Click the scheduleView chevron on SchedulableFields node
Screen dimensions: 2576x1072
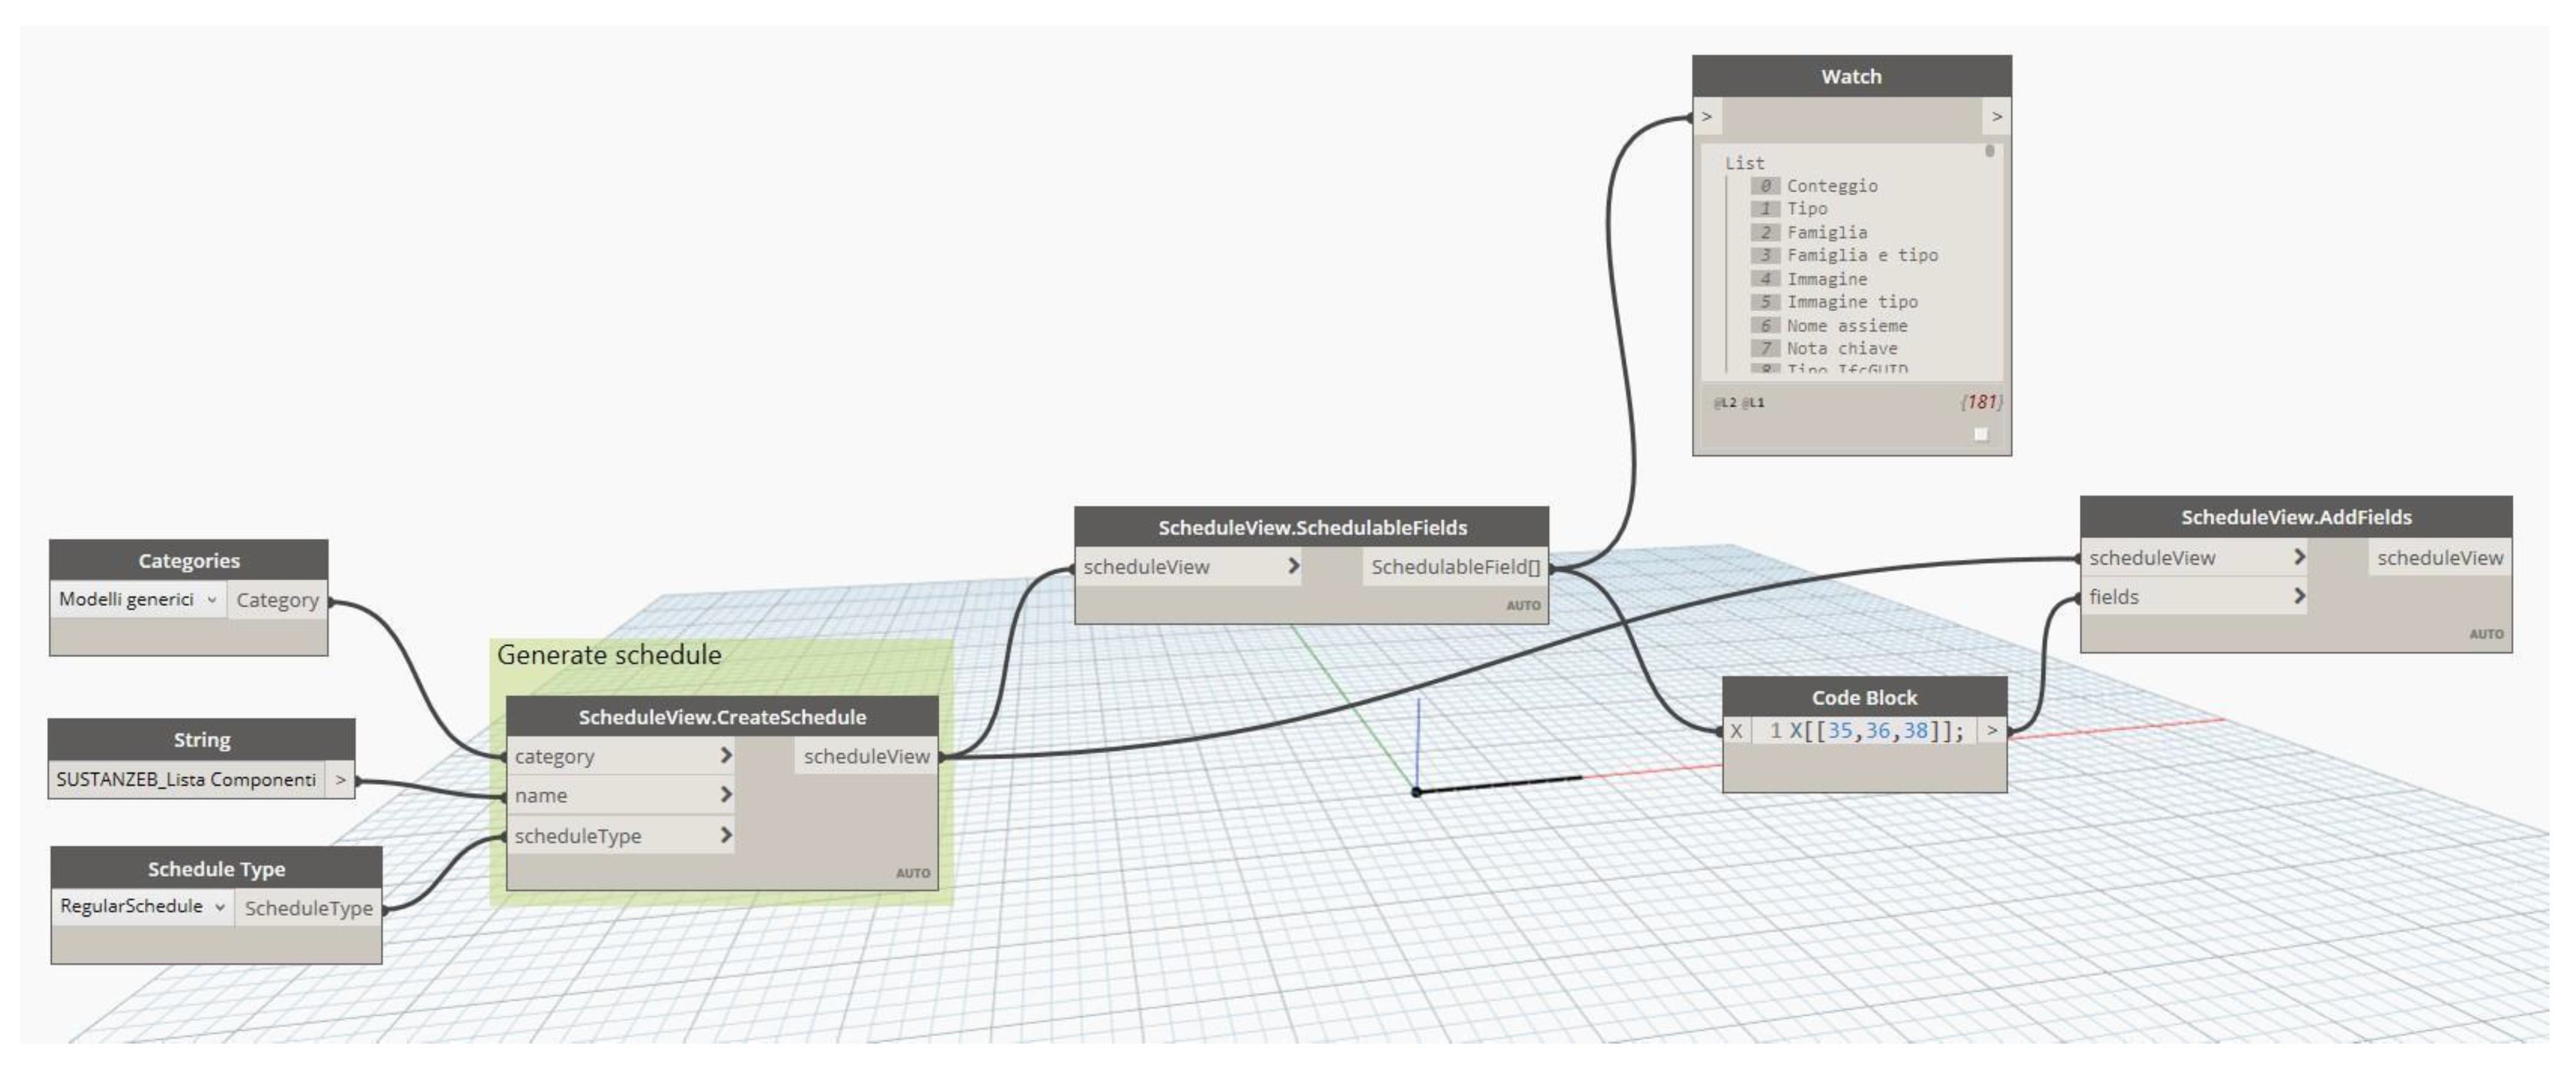pos(1293,567)
